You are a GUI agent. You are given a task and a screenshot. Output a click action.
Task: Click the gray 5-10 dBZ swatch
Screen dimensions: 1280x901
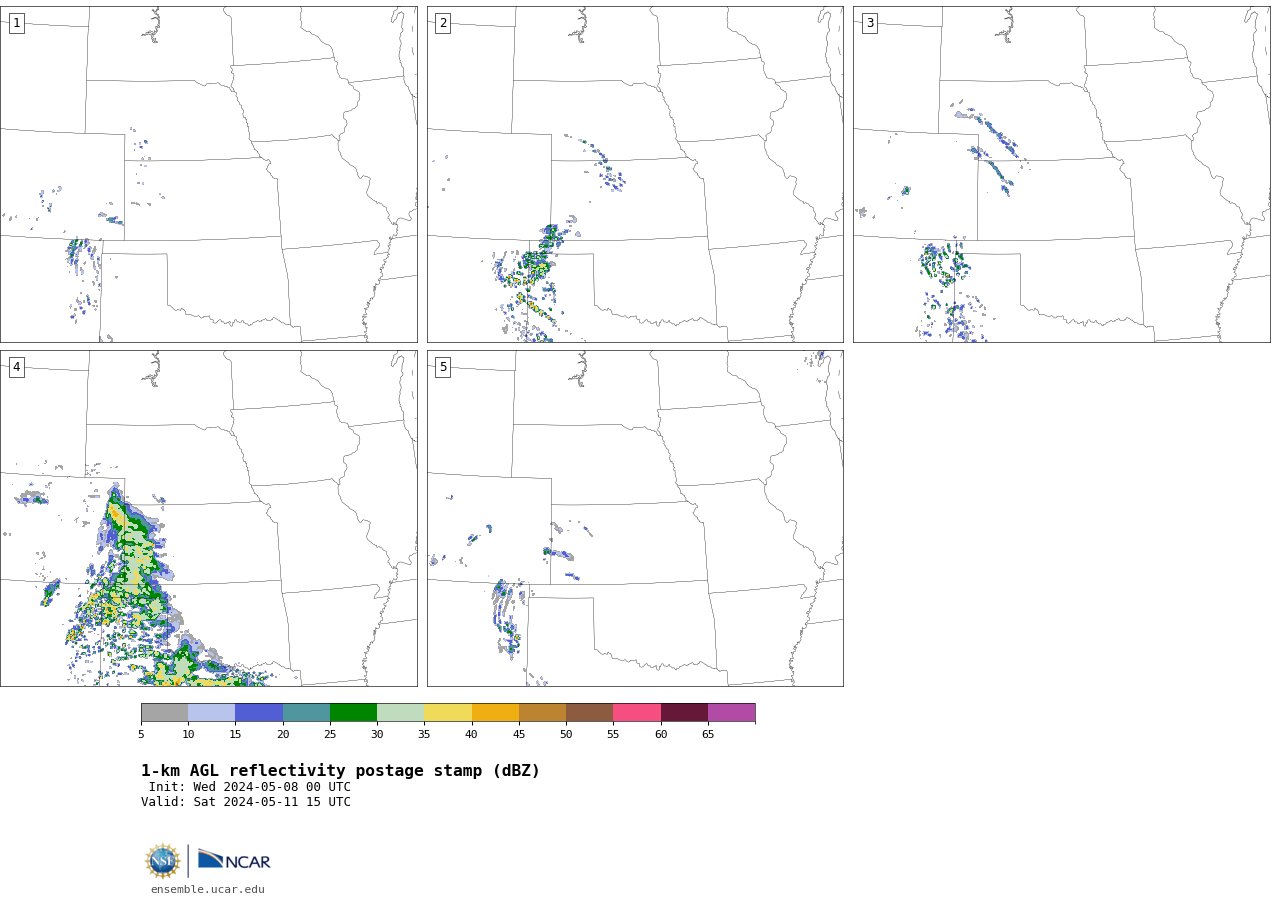[x=165, y=713]
